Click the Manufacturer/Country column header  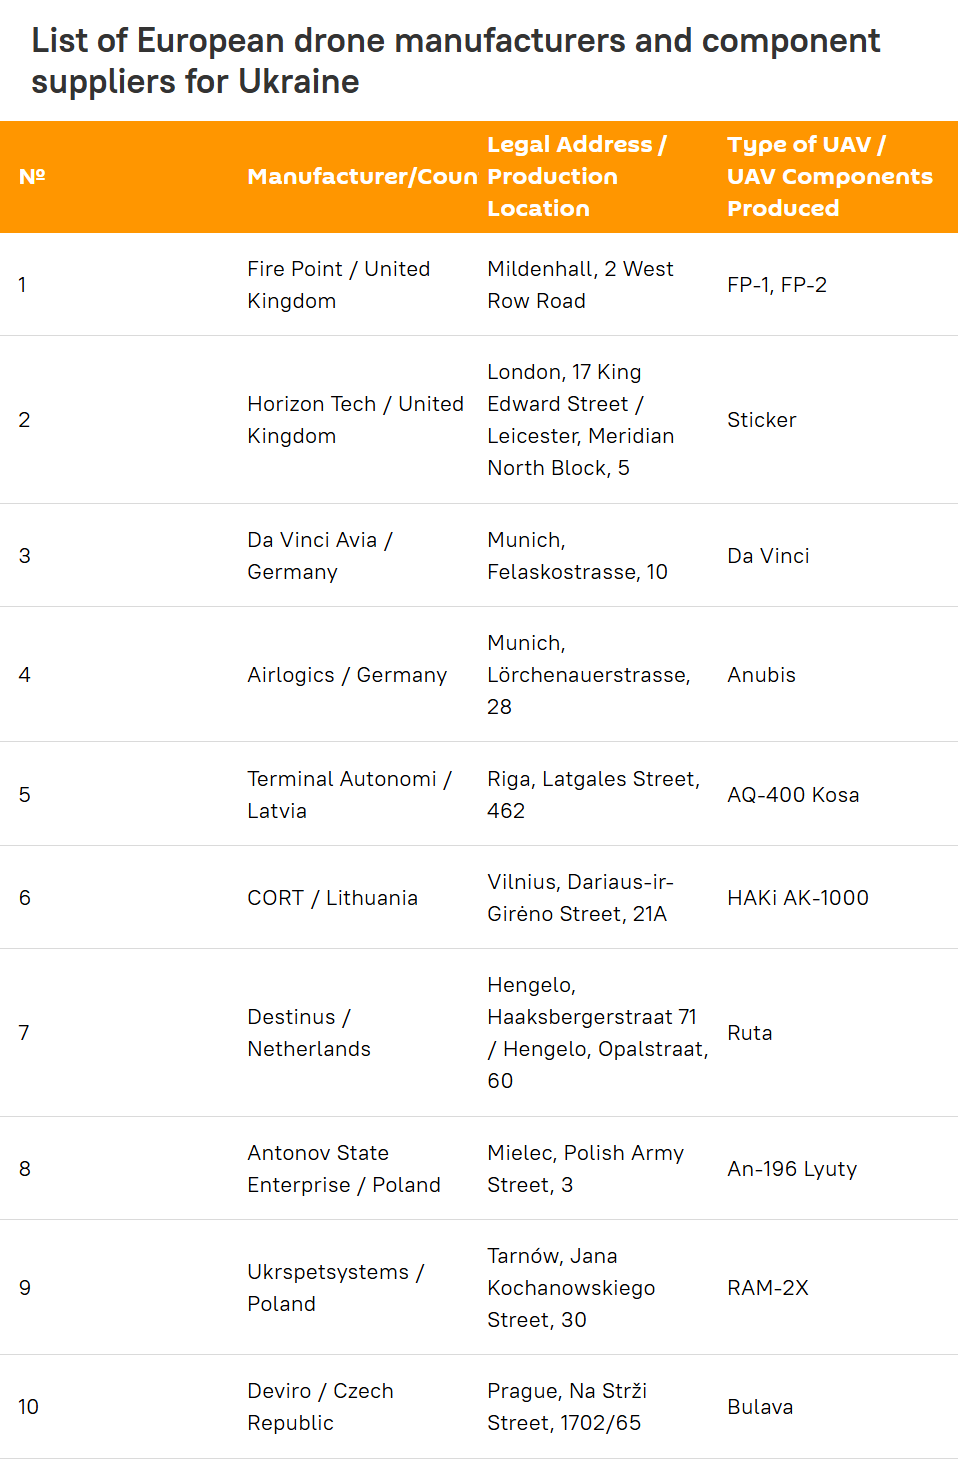(362, 177)
